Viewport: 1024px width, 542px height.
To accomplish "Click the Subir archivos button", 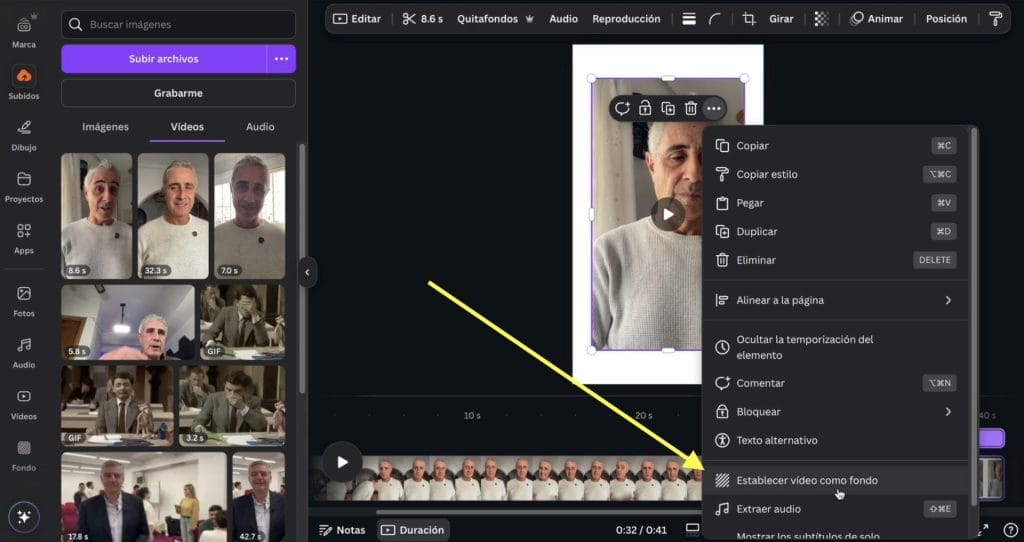I will pos(164,59).
